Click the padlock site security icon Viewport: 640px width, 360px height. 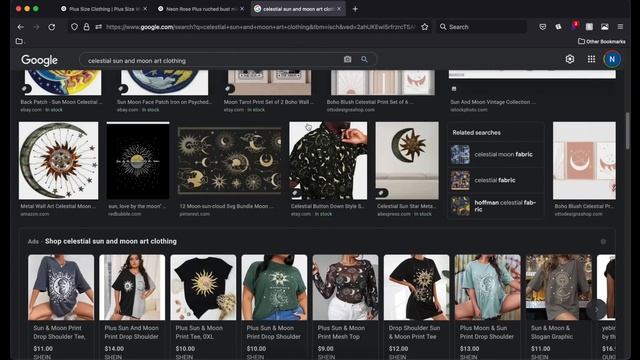tap(87, 27)
